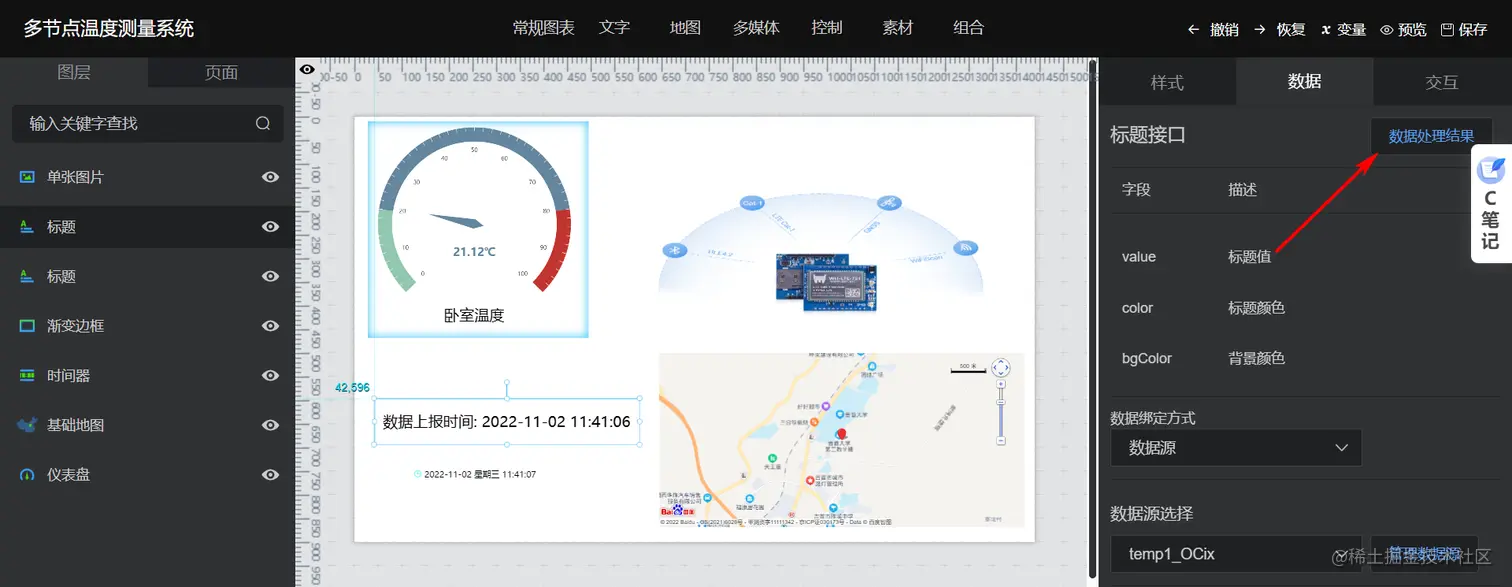Hide the 基础地图 layer
The width and height of the screenshot is (1512, 587).
point(270,425)
